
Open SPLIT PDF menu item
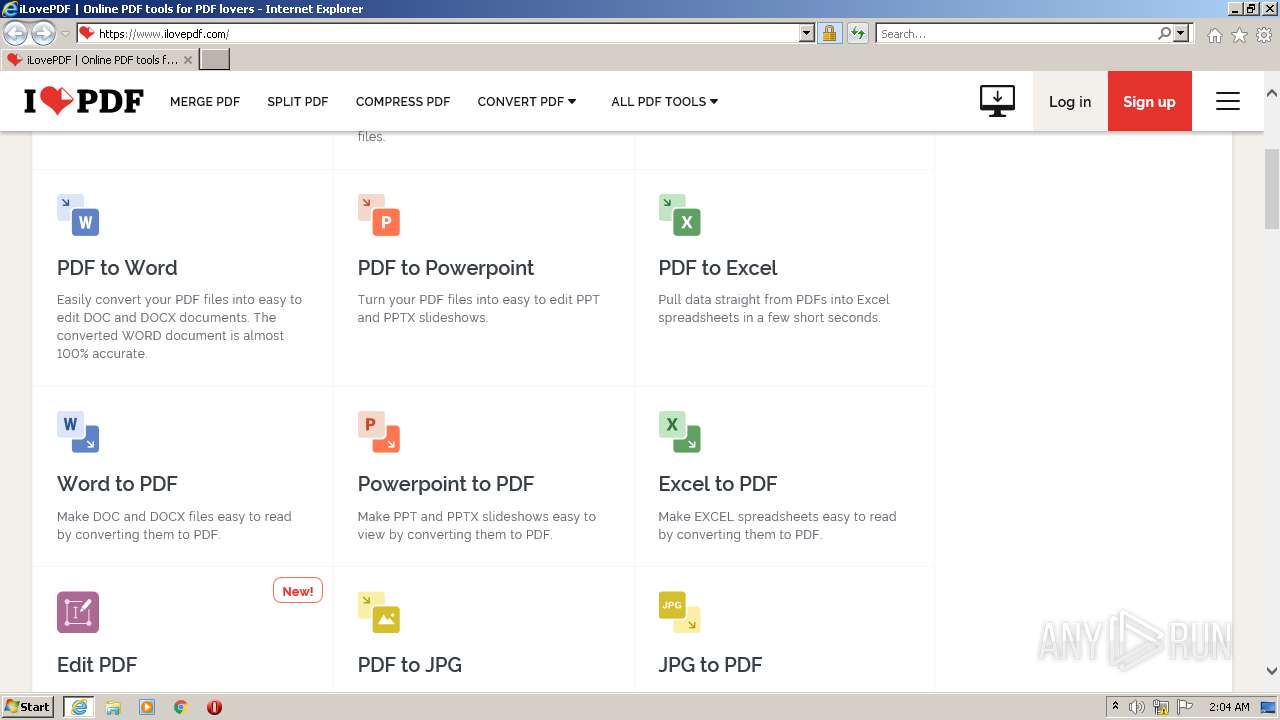(x=298, y=102)
